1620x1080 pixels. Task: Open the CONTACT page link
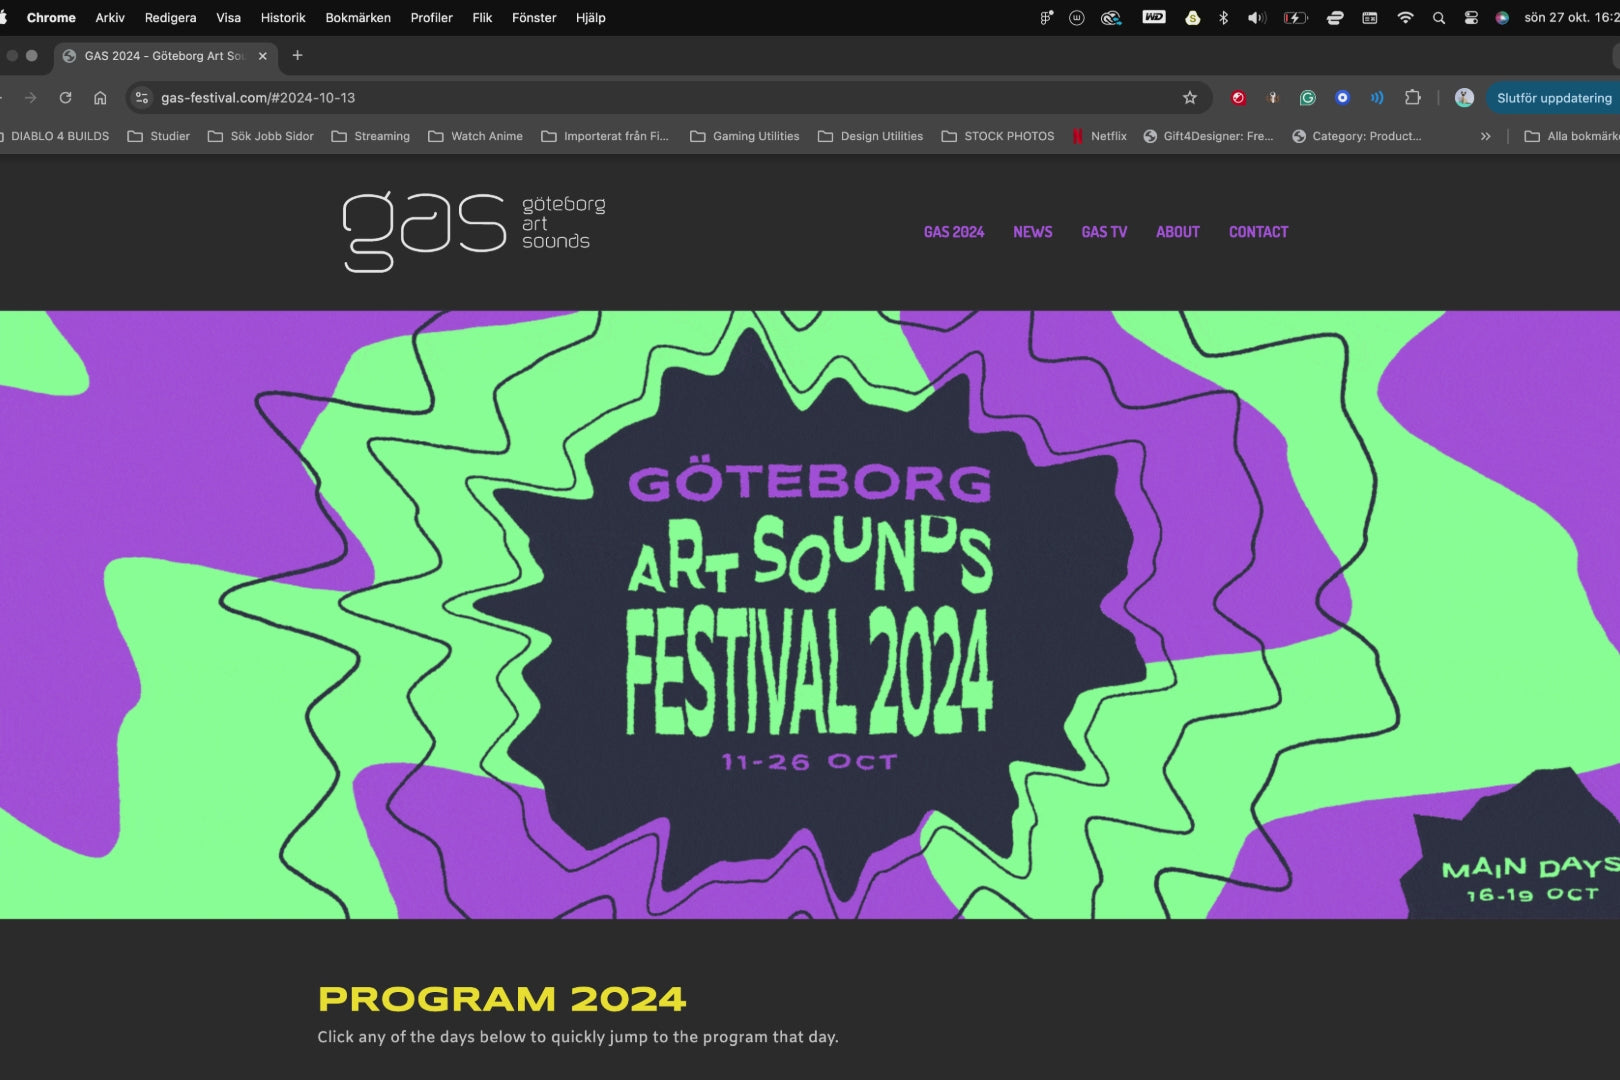tap(1258, 232)
